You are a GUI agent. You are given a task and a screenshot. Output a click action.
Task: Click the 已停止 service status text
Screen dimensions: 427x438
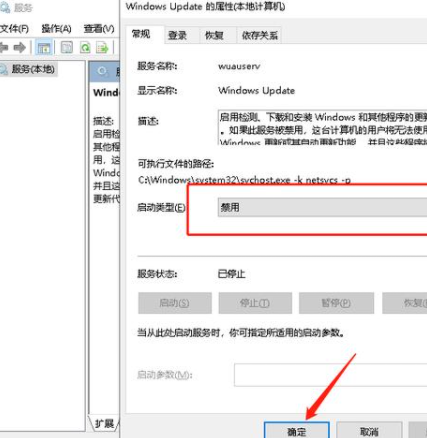click(231, 274)
